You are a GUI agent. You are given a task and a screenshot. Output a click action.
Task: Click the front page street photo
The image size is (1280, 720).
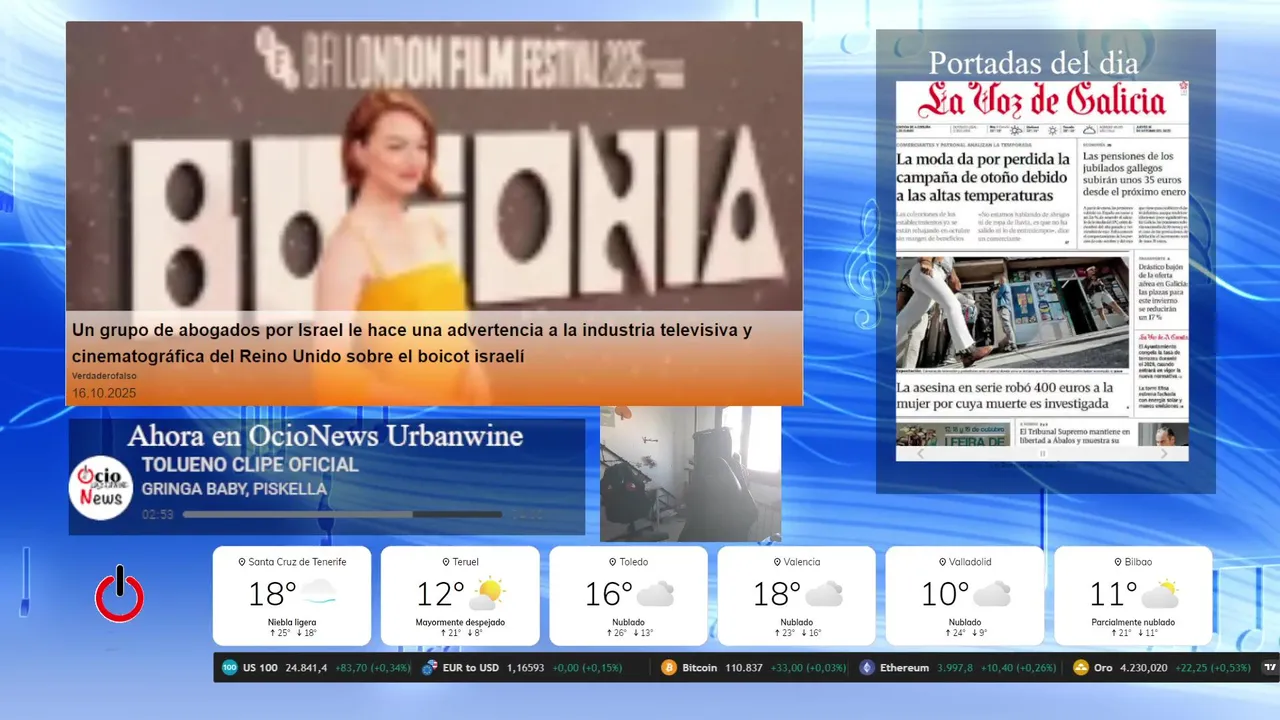(x=1013, y=312)
